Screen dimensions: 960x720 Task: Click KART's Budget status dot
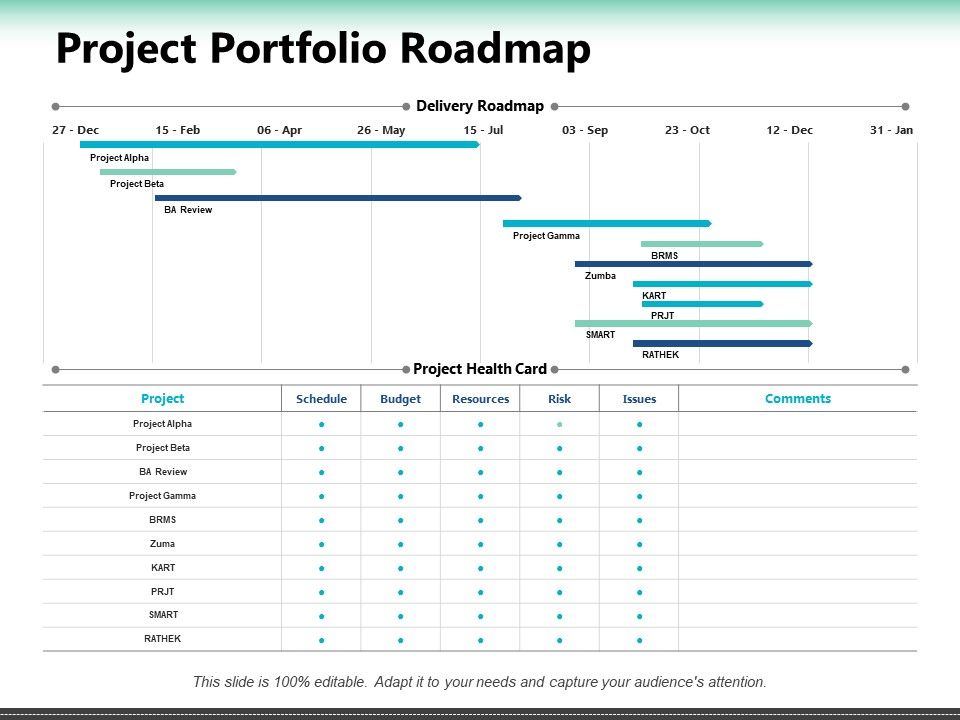400,568
